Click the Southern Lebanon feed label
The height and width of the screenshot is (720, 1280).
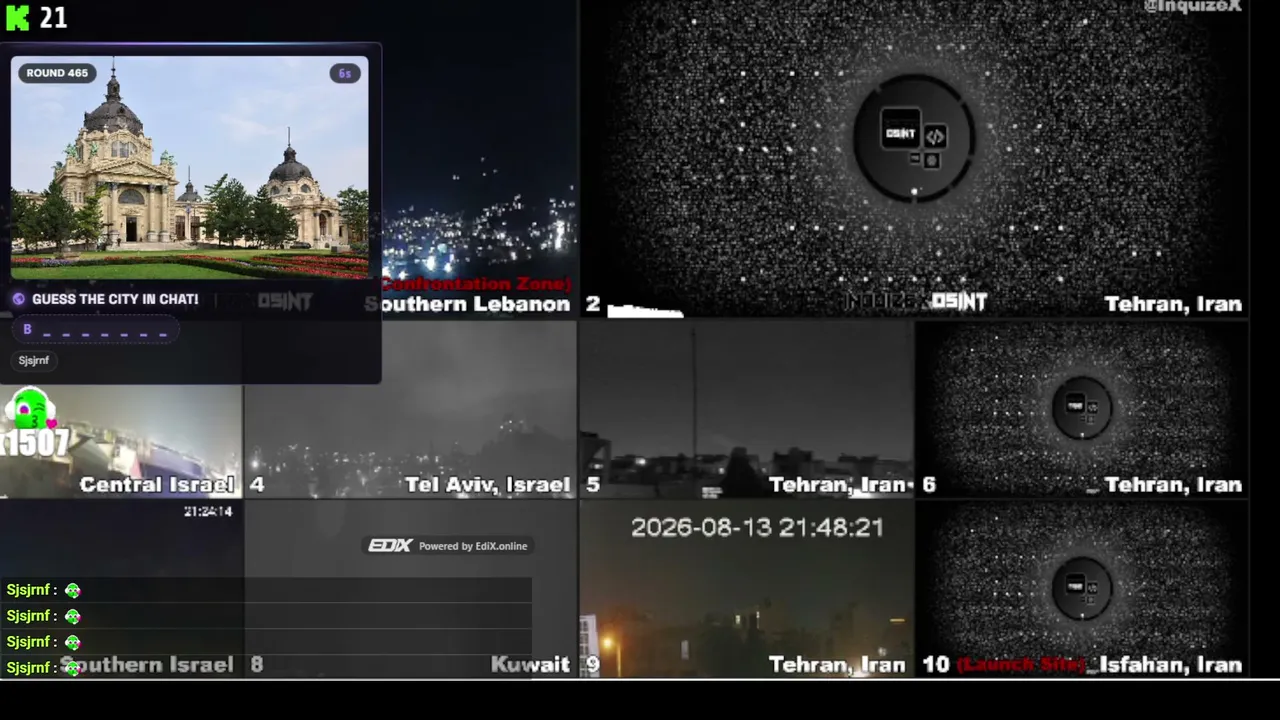(468, 304)
